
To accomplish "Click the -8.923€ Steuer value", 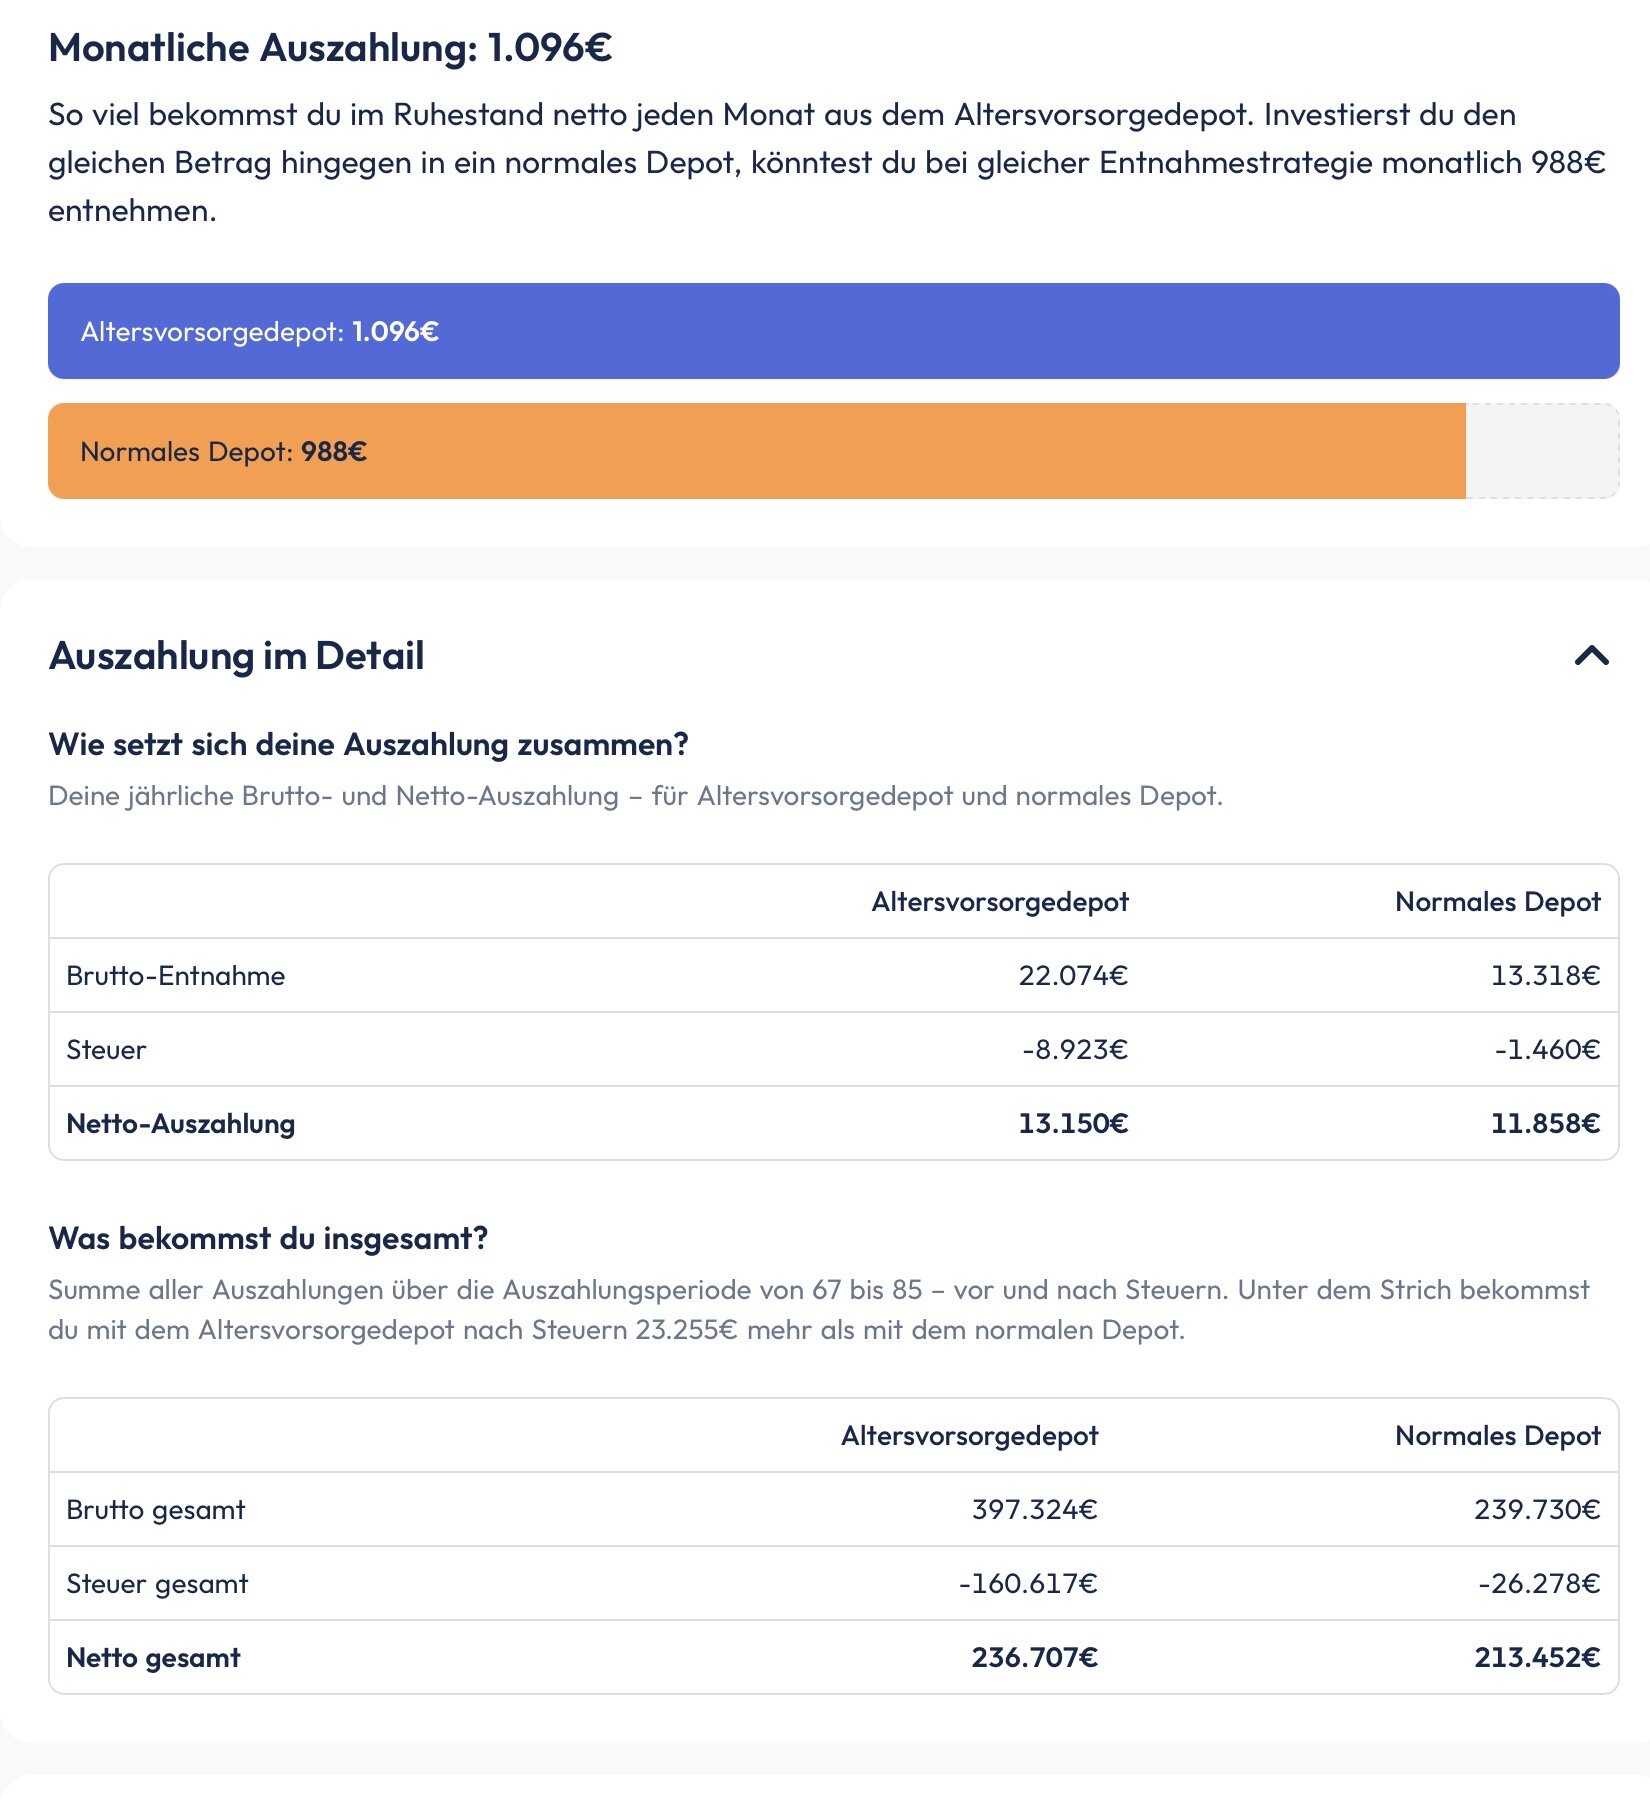I will [x=1074, y=1050].
